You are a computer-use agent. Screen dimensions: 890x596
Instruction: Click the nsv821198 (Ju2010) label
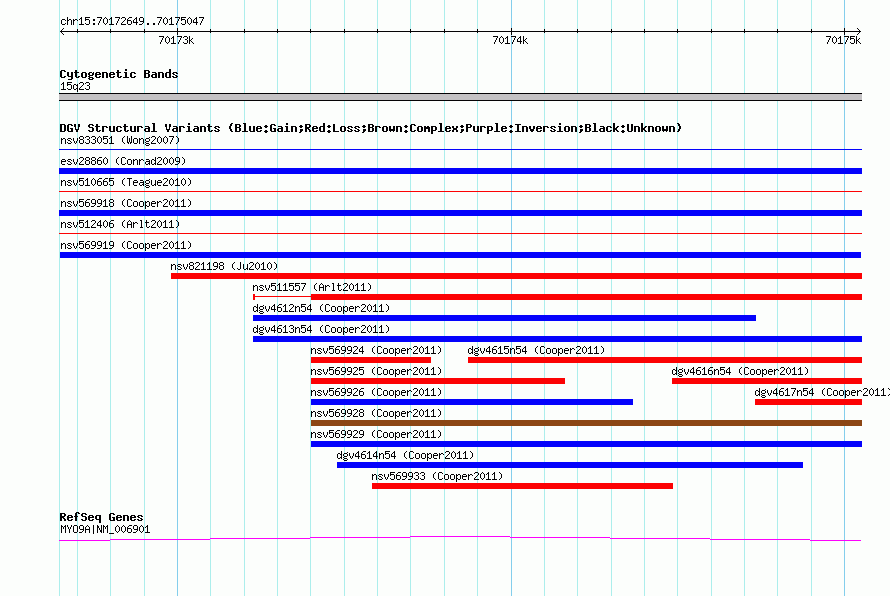tap(224, 266)
